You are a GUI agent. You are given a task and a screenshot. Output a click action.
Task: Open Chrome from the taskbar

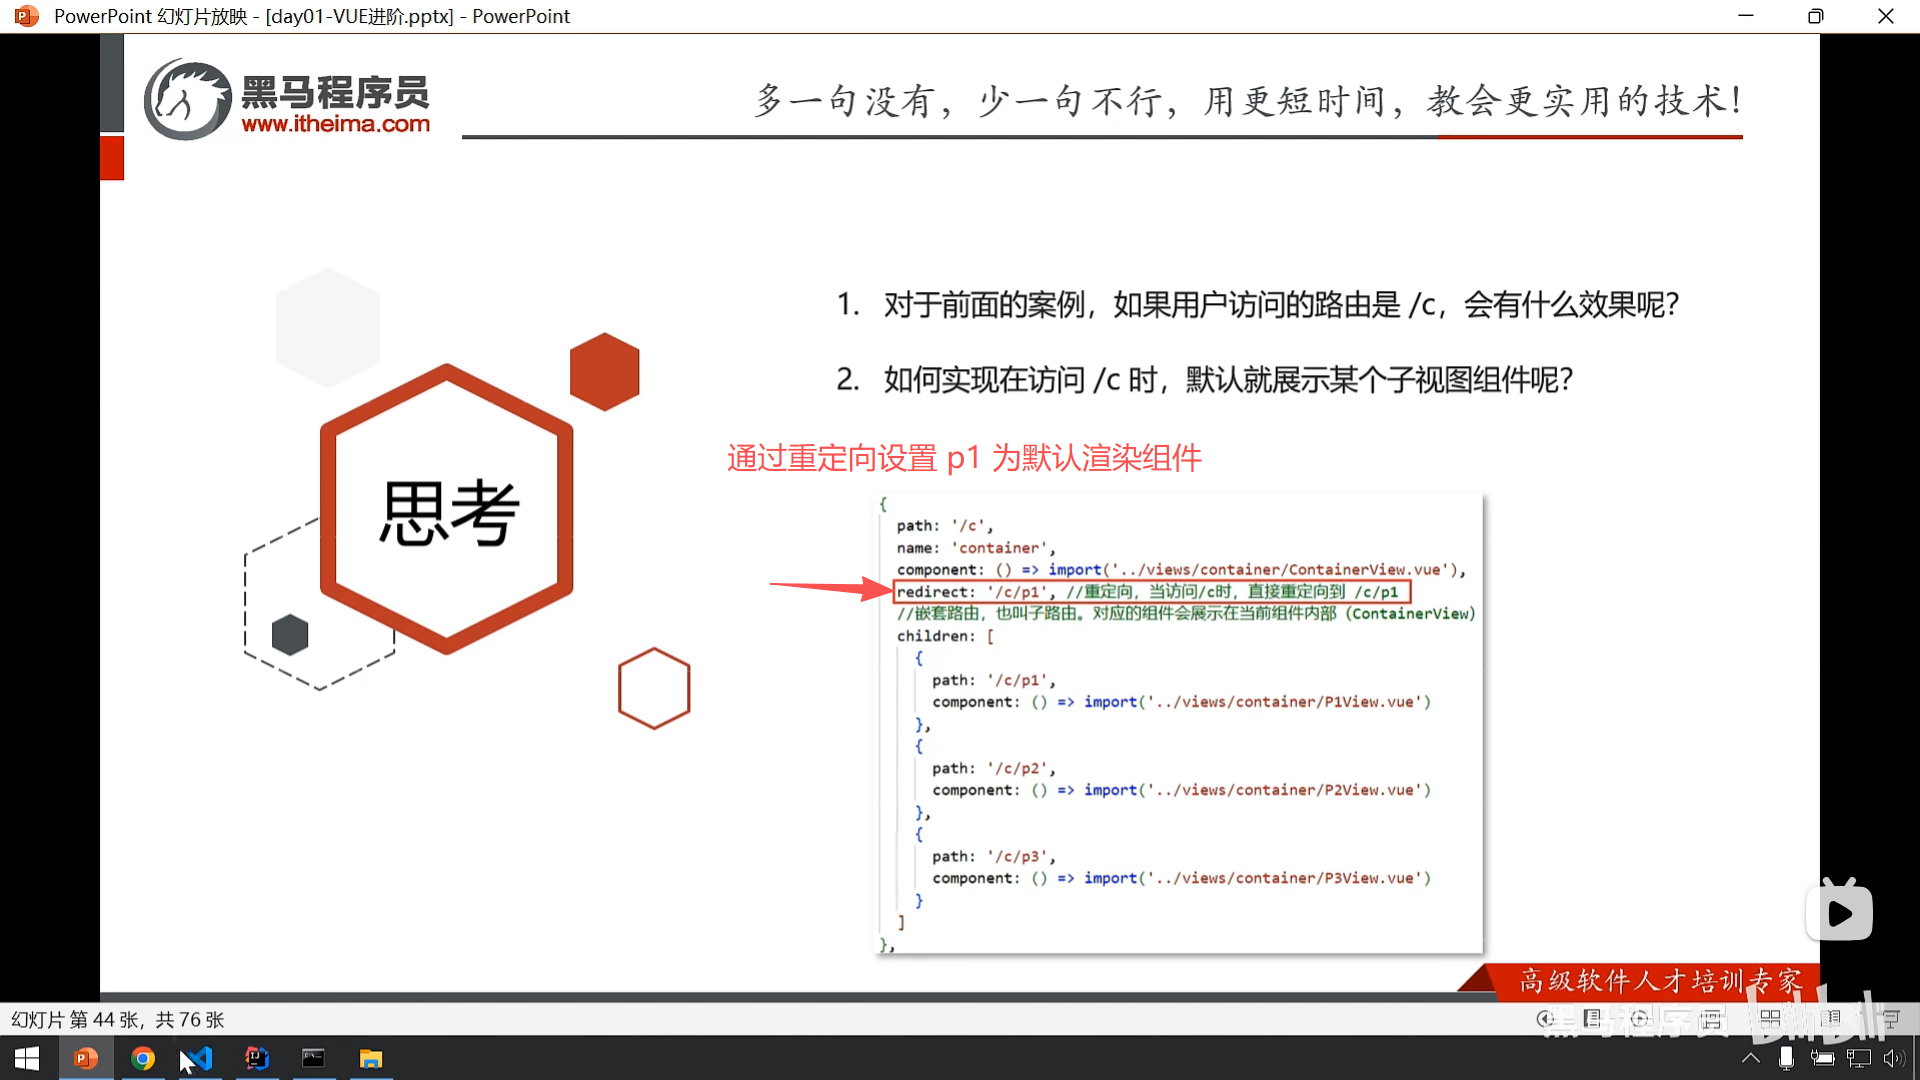(x=143, y=1058)
